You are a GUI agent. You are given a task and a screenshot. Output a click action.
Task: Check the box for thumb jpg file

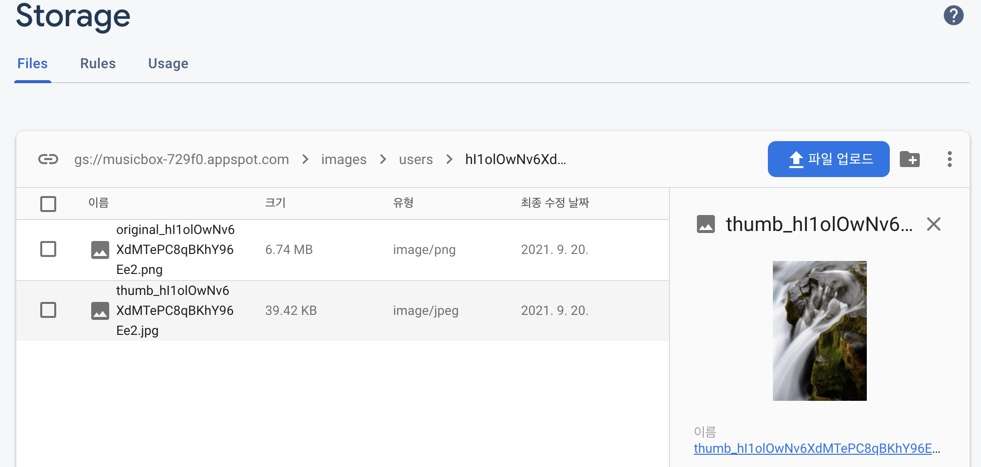coord(48,310)
